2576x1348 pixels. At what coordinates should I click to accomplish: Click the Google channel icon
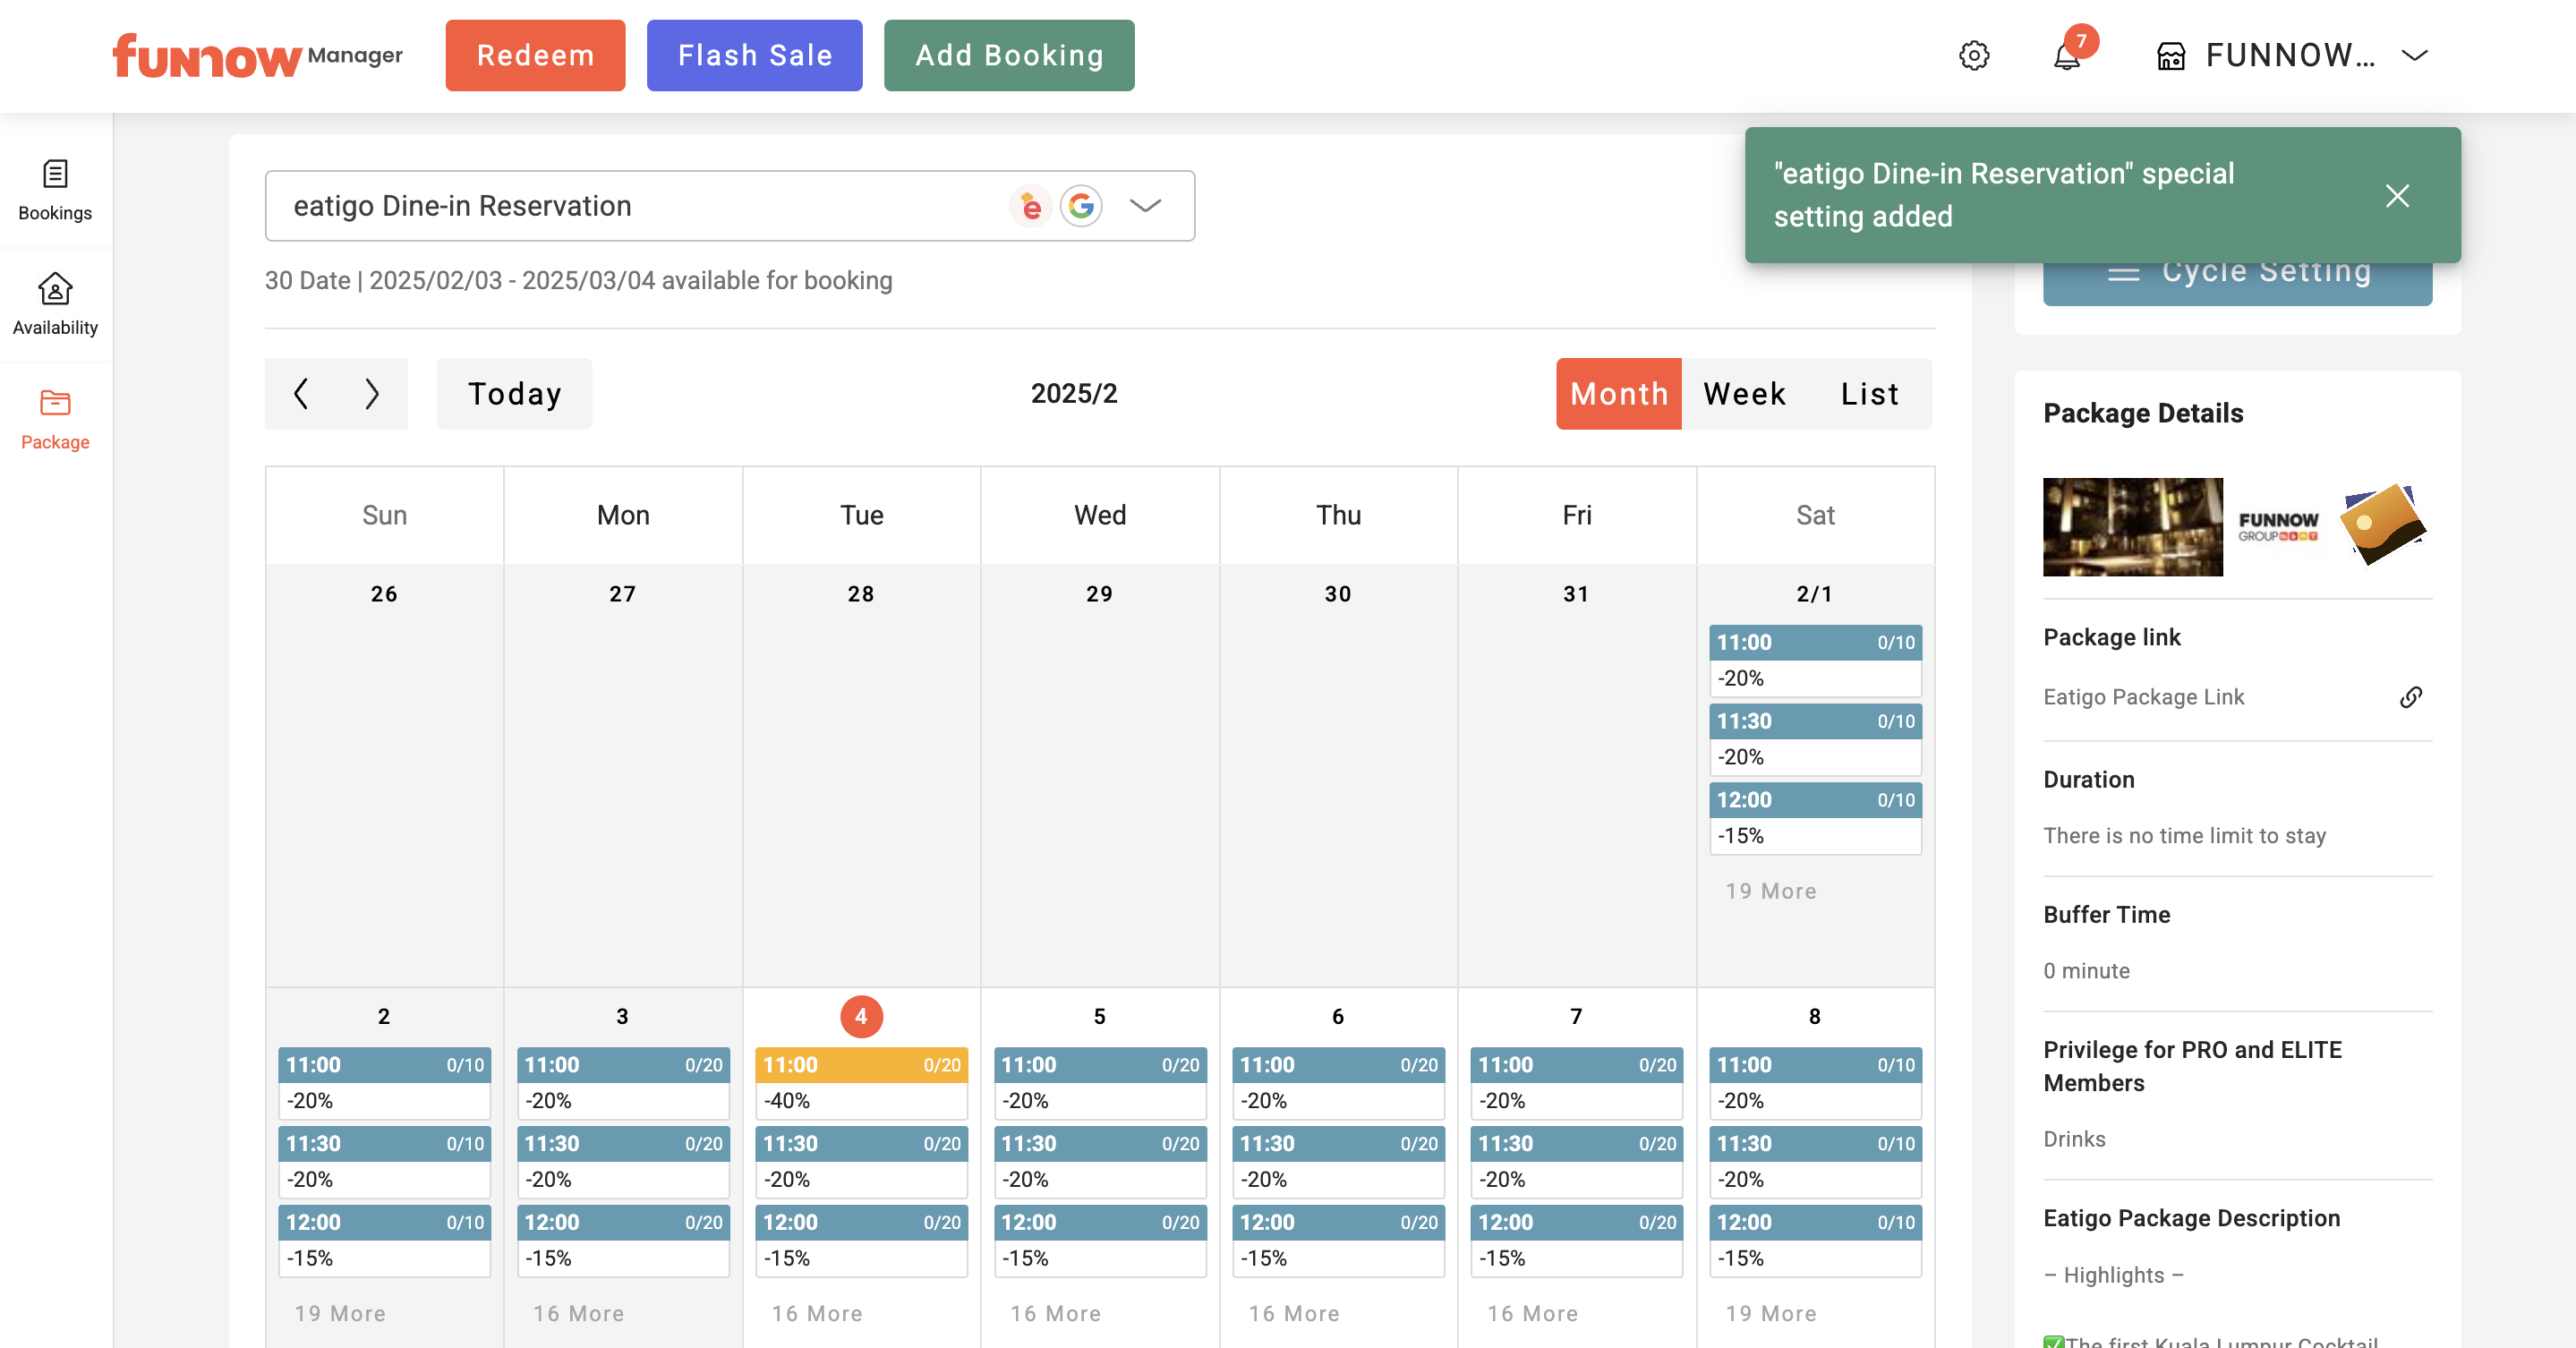tap(1081, 206)
